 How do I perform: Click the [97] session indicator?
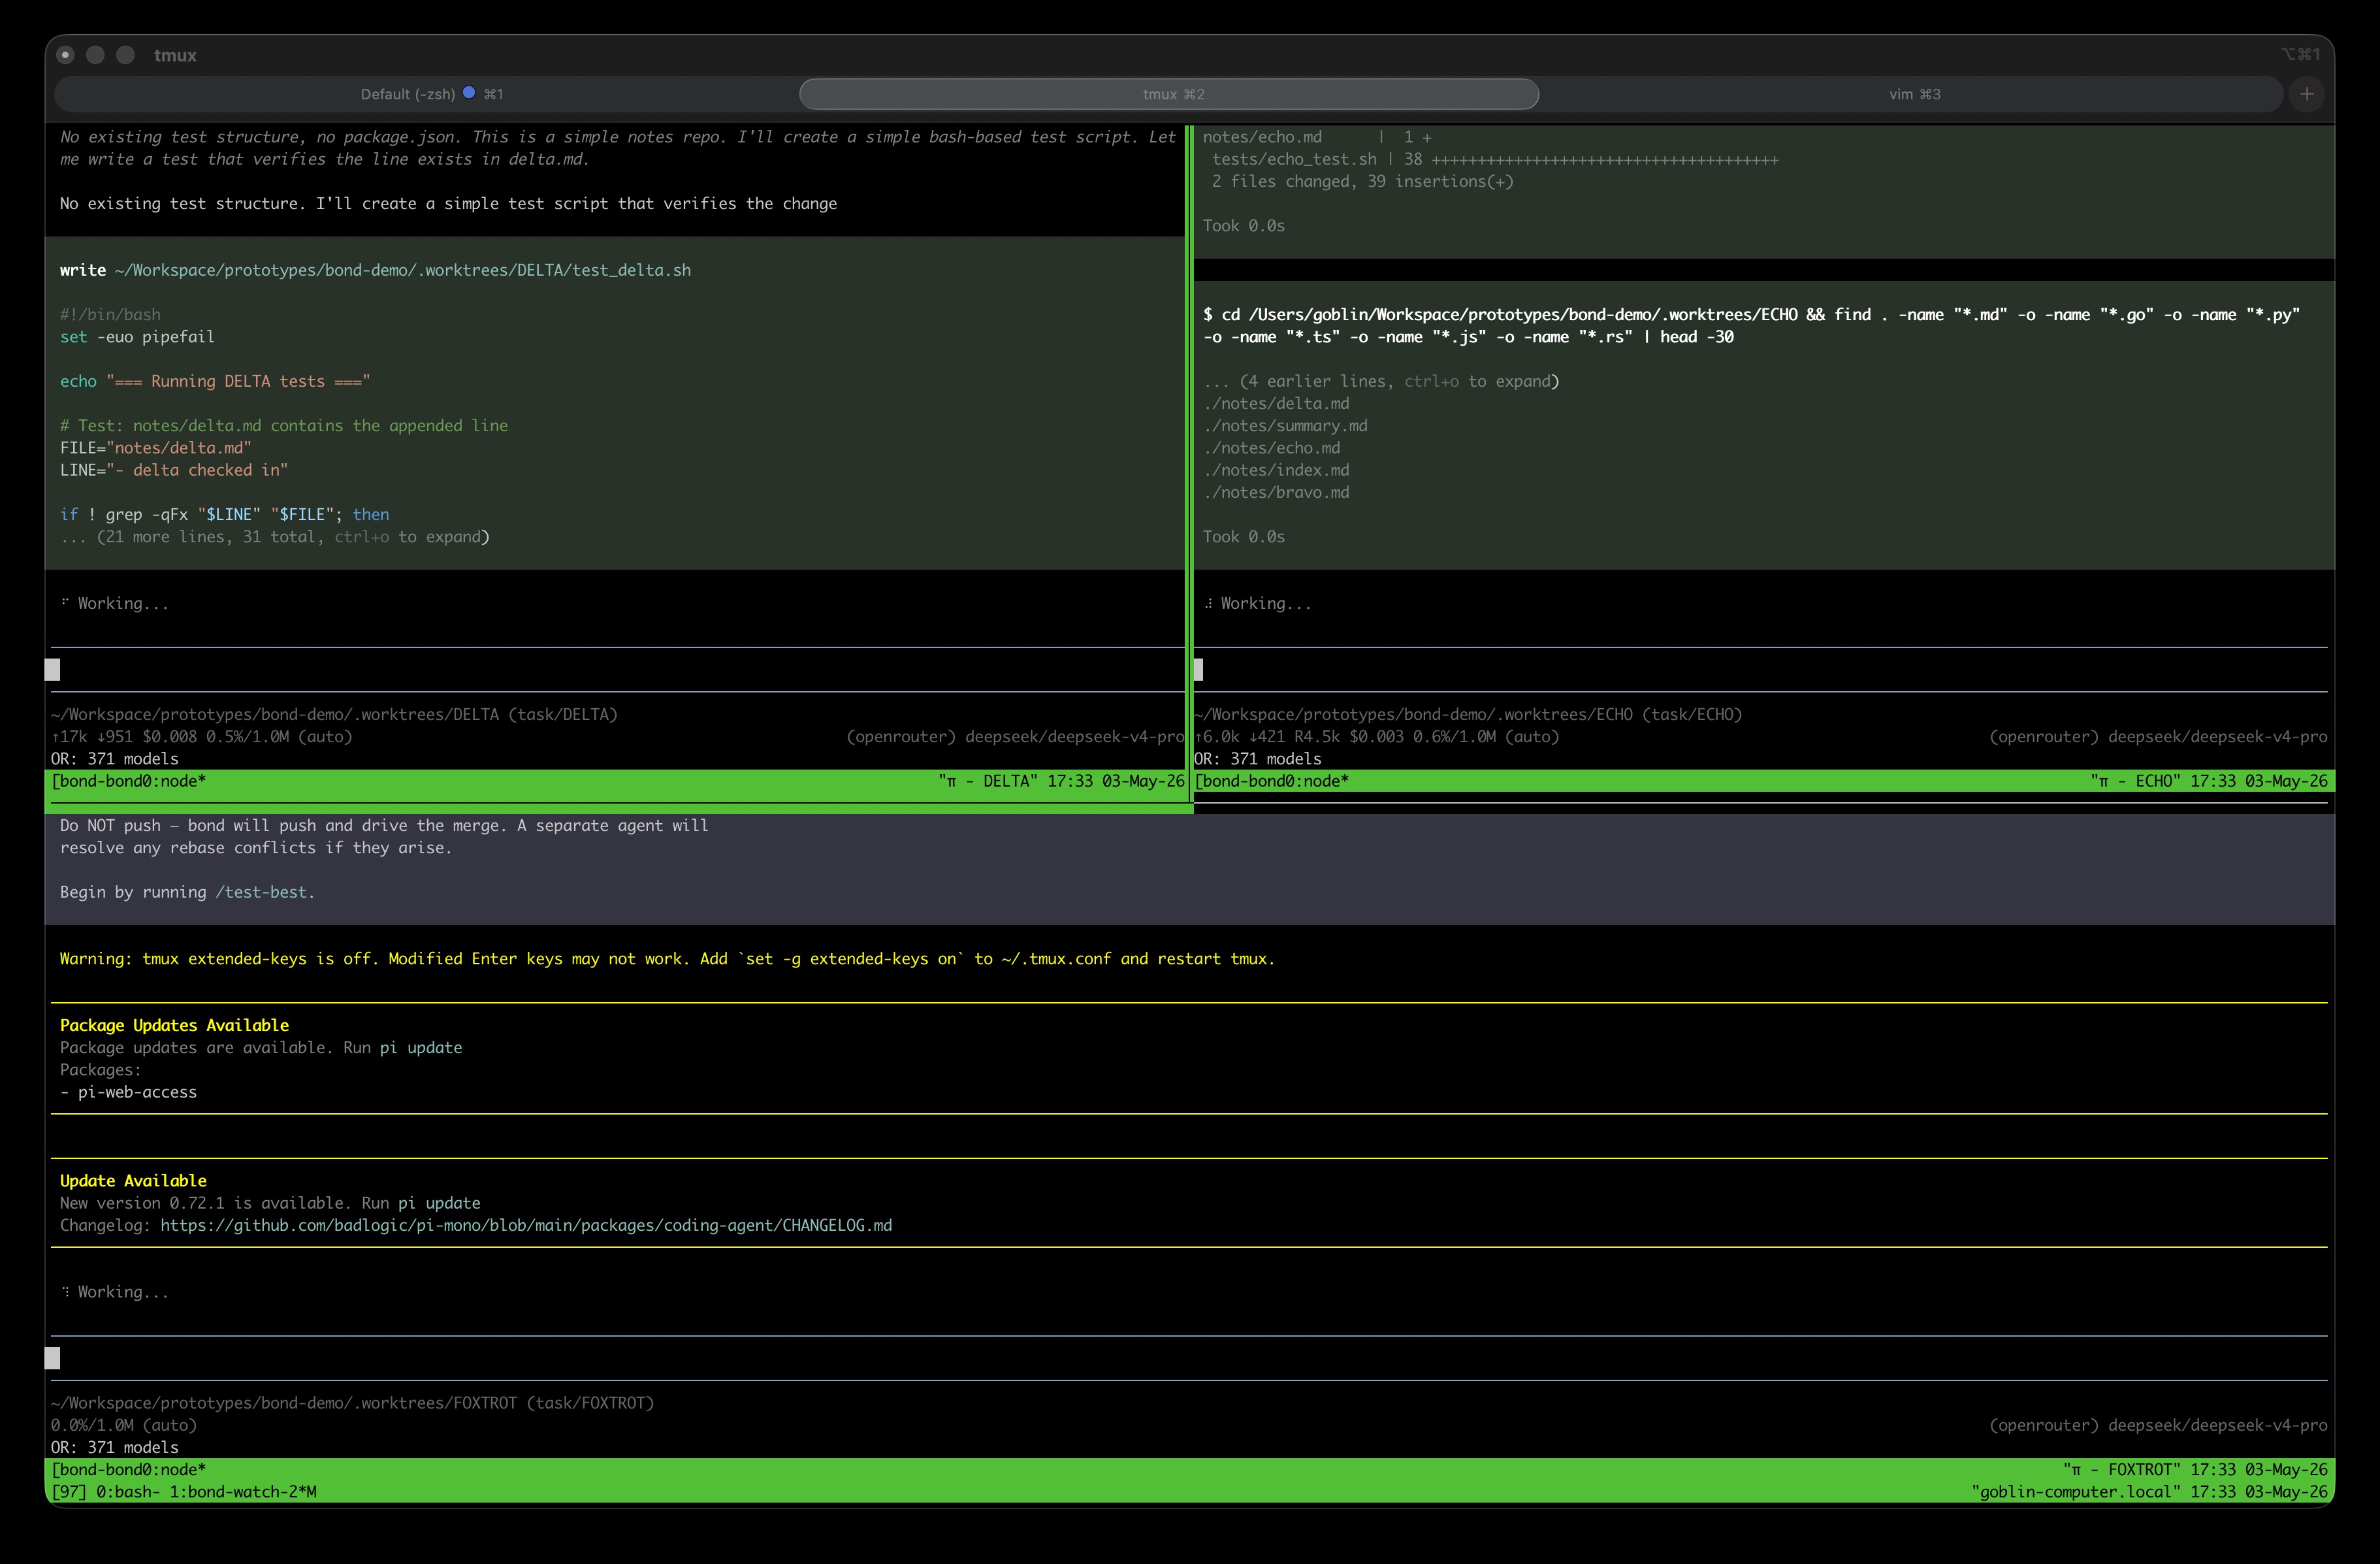69,1492
